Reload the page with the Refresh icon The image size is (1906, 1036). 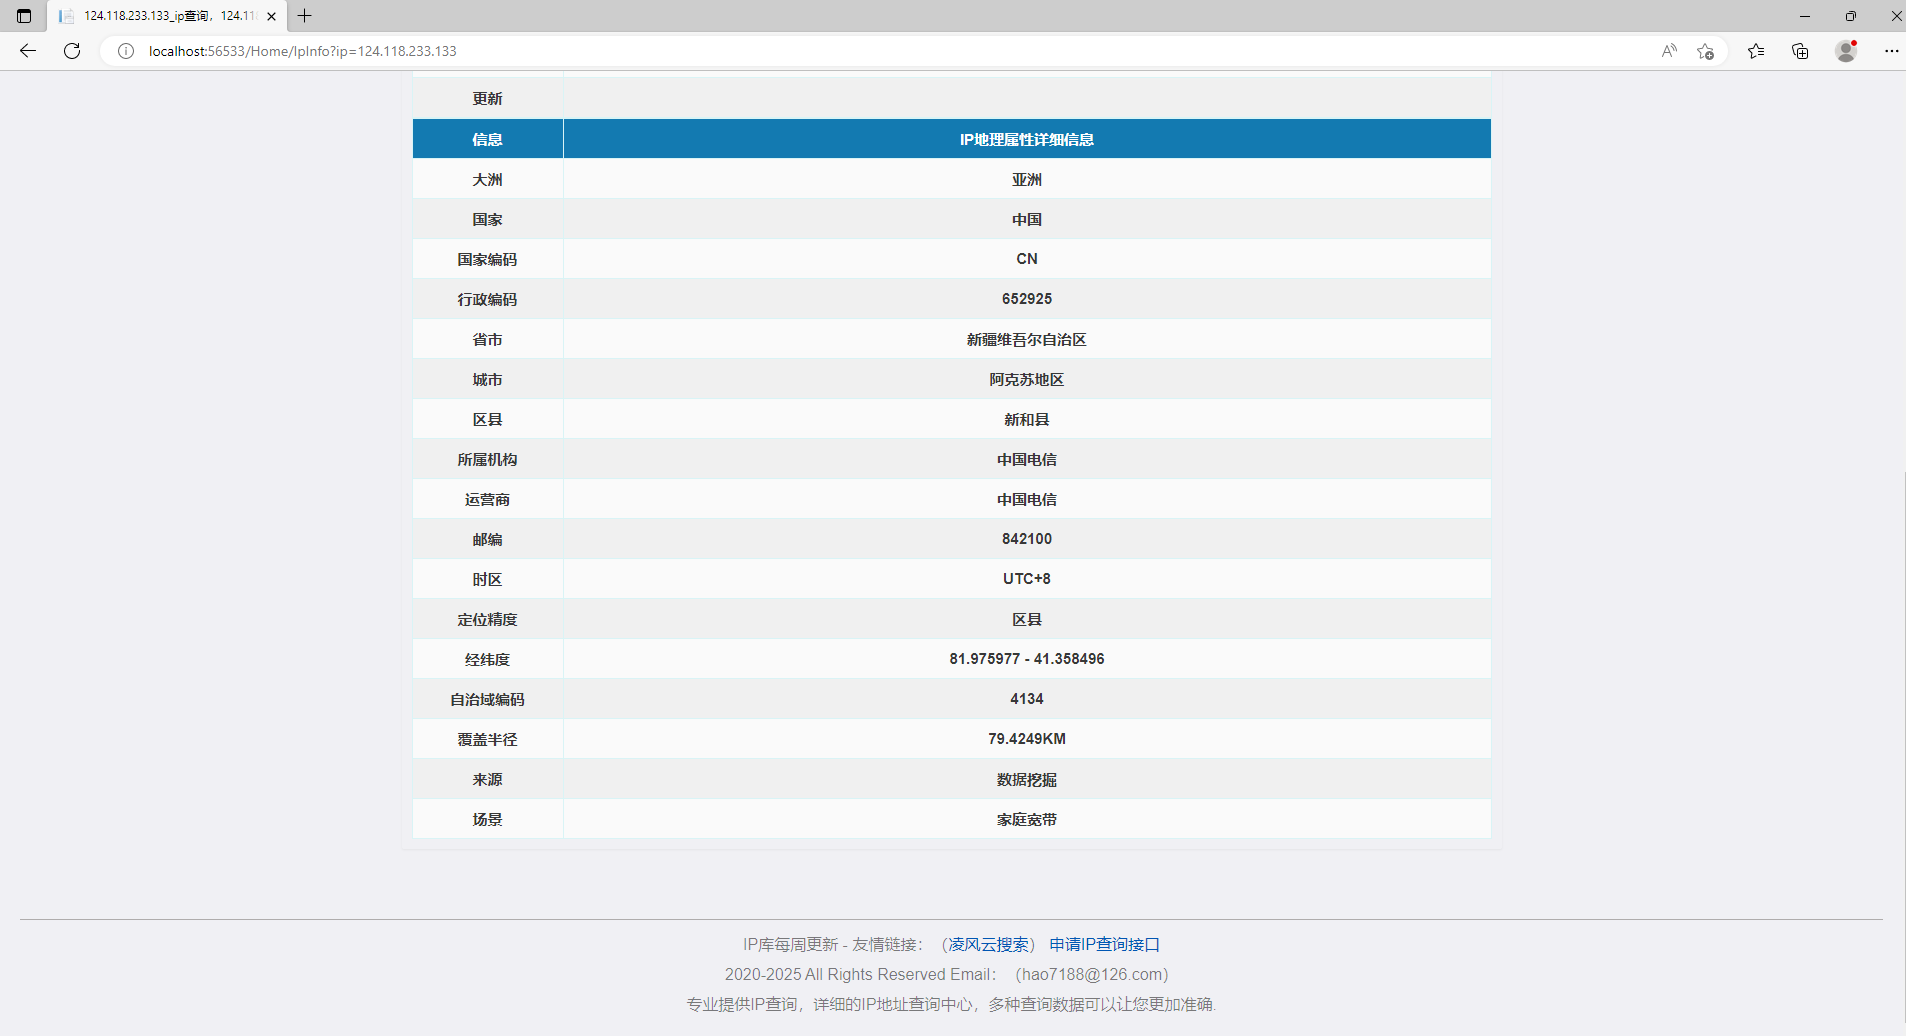(x=72, y=51)
